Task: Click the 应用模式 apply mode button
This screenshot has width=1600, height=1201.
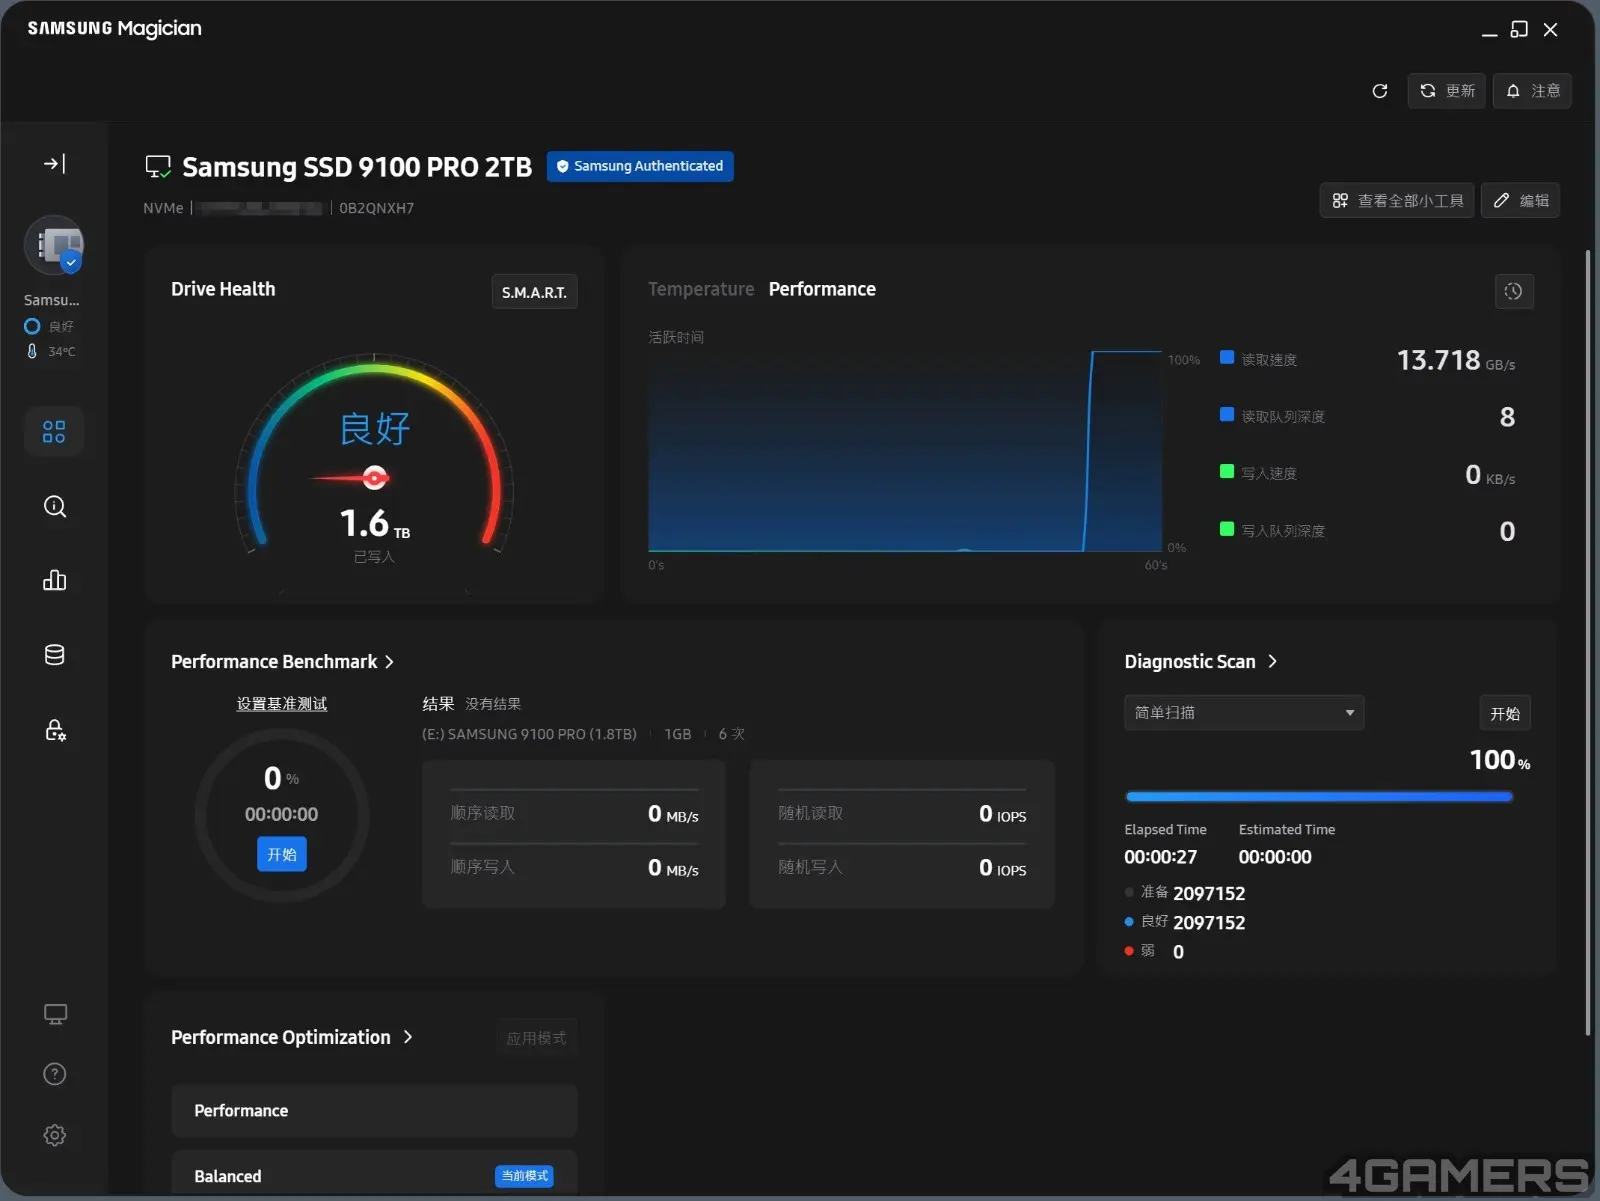Action: pyautogui.click(x=536, y=1038)
